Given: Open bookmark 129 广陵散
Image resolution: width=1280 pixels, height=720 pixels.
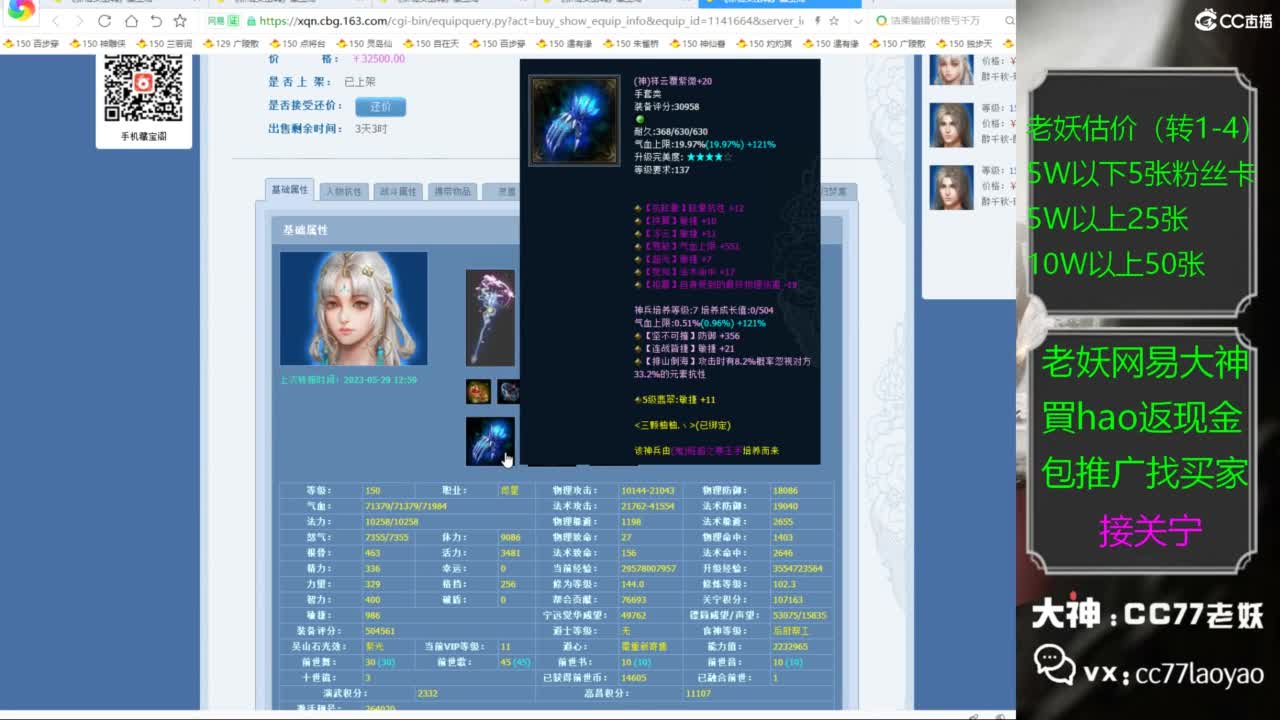Looking at the screenshot, I should (231, 44).
